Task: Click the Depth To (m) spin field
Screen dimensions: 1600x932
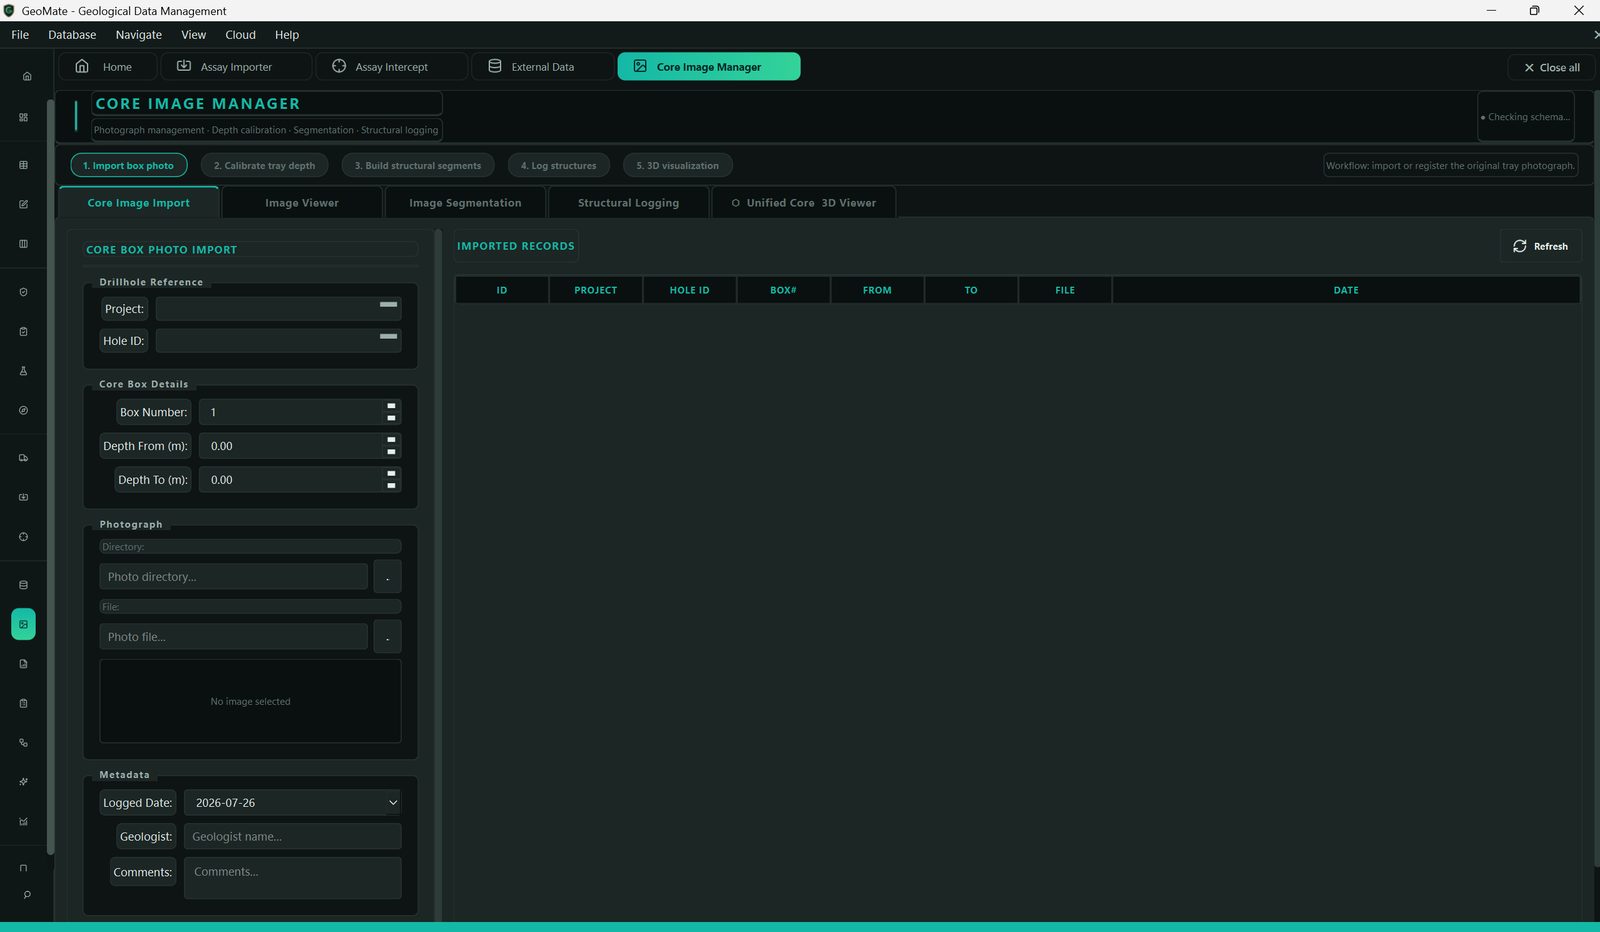Action: (300, 480)
